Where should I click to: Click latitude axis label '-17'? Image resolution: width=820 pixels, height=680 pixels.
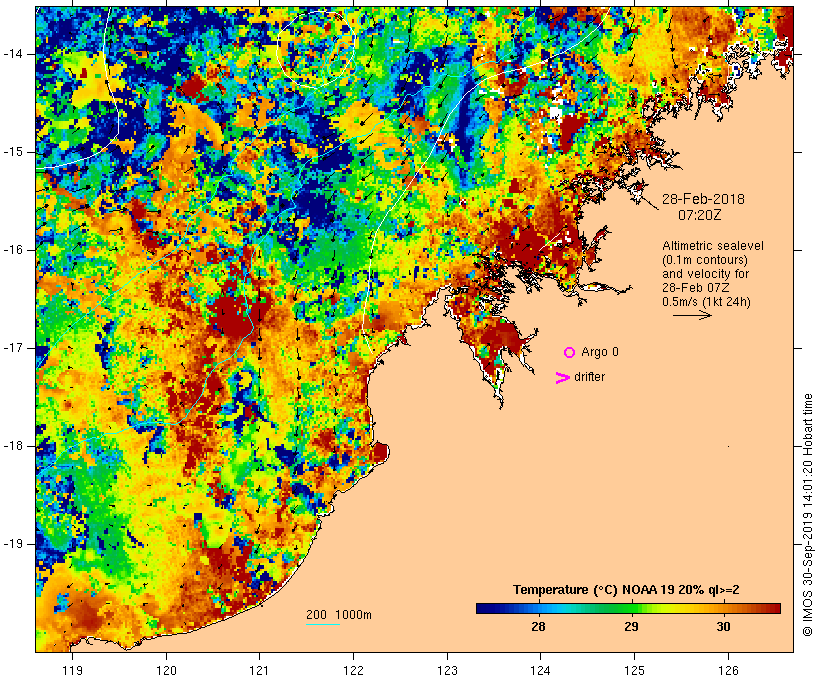(x=12, y=348)
